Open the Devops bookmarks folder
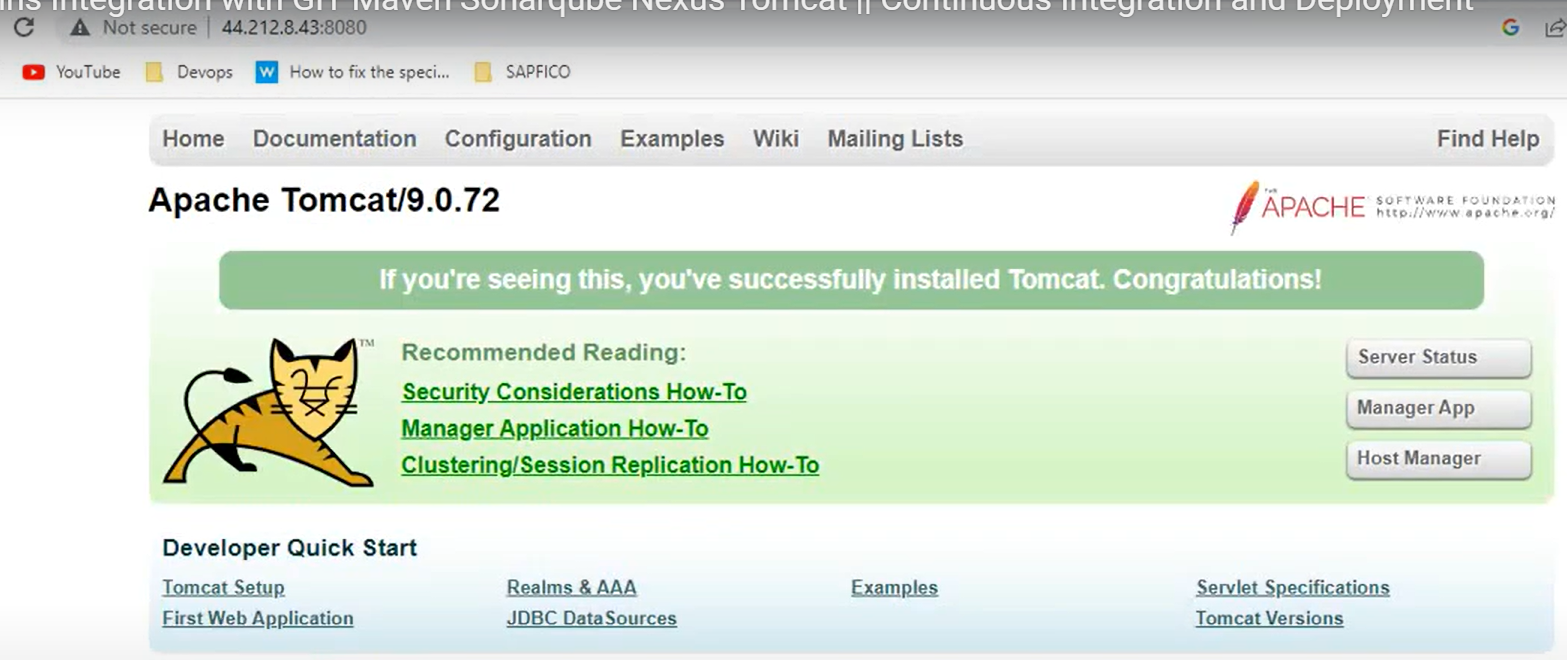1567x660 pixels. click(x=188, y=72)
